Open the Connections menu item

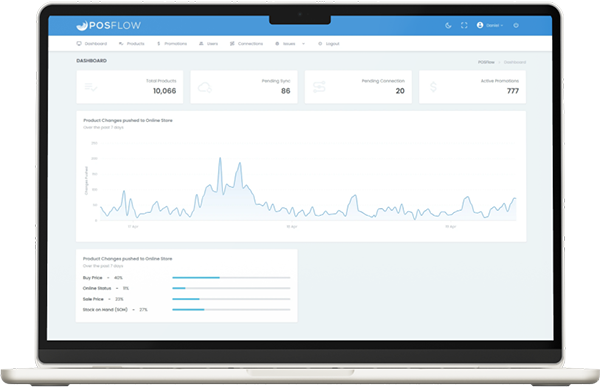(246, 44)
